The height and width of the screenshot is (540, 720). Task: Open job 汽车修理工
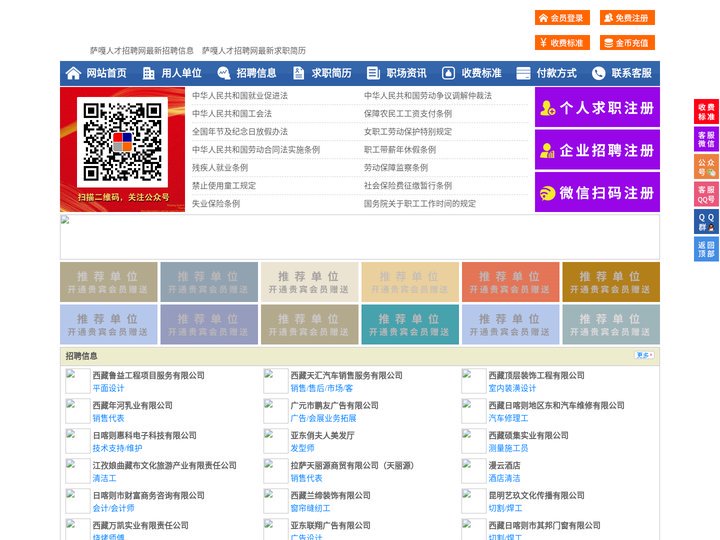pyautogui.click(x=508, y=418)
